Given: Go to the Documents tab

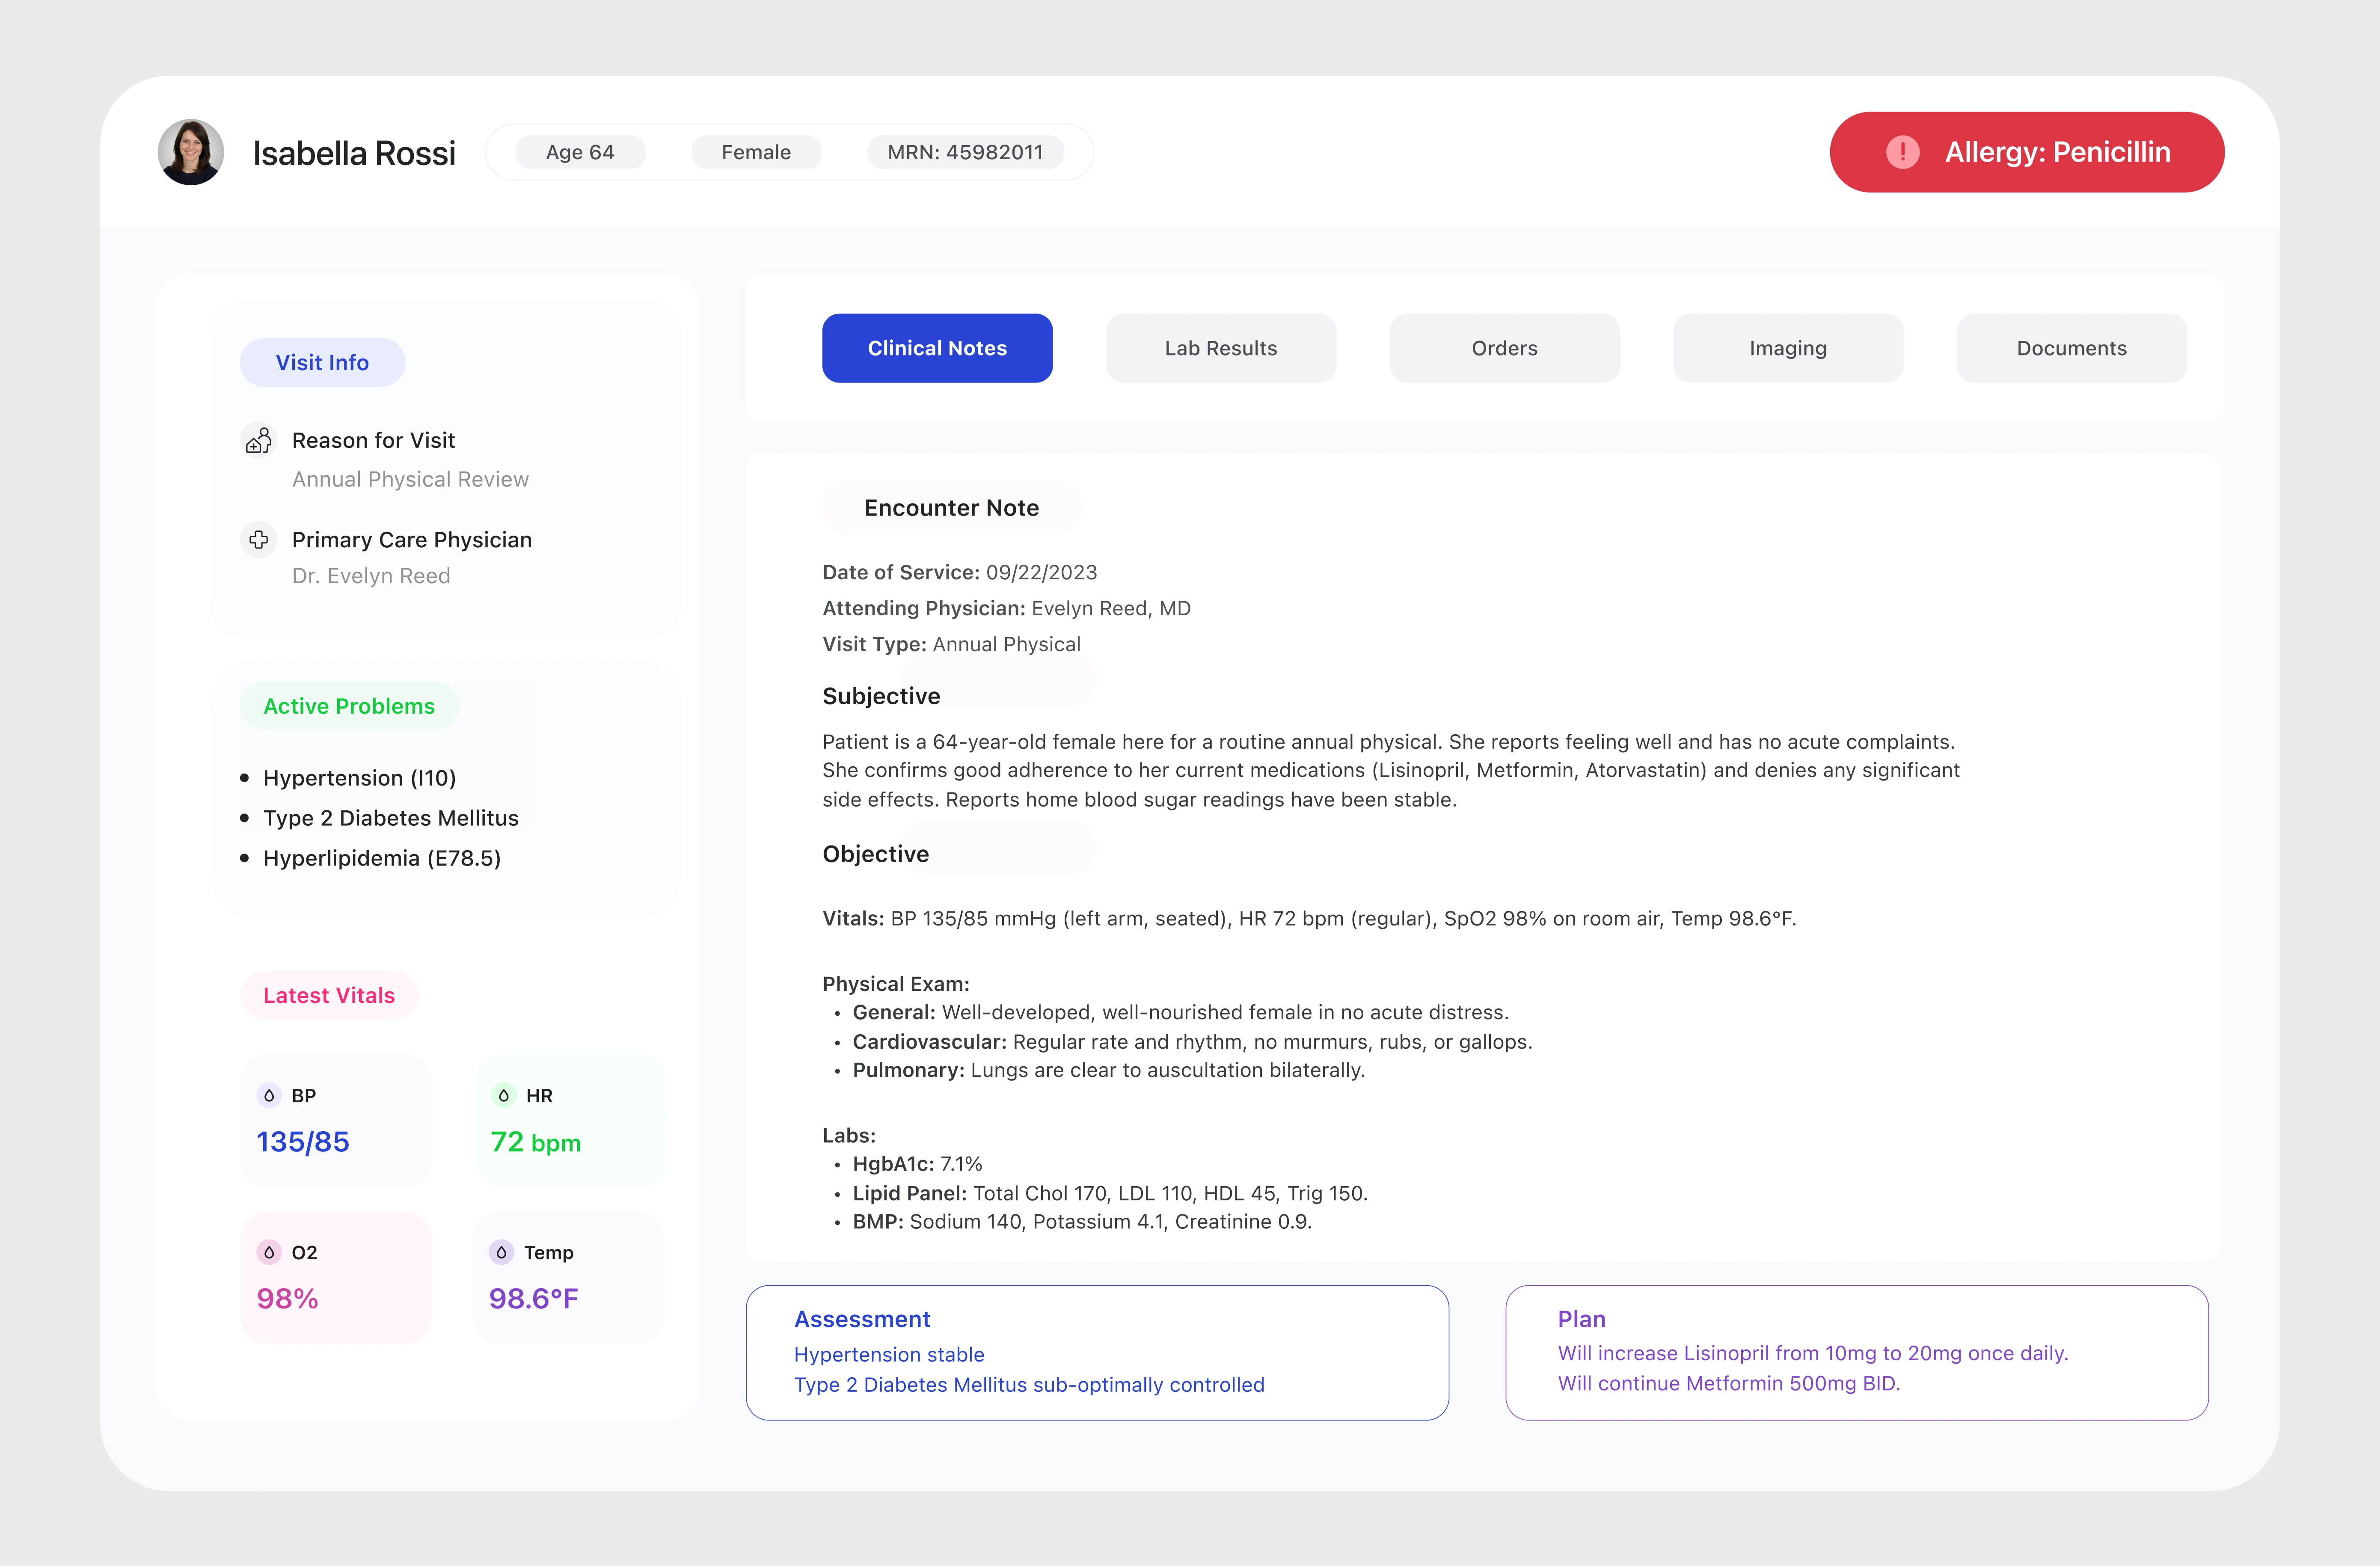Looking at the screenshot, I should coord(2071,348).
